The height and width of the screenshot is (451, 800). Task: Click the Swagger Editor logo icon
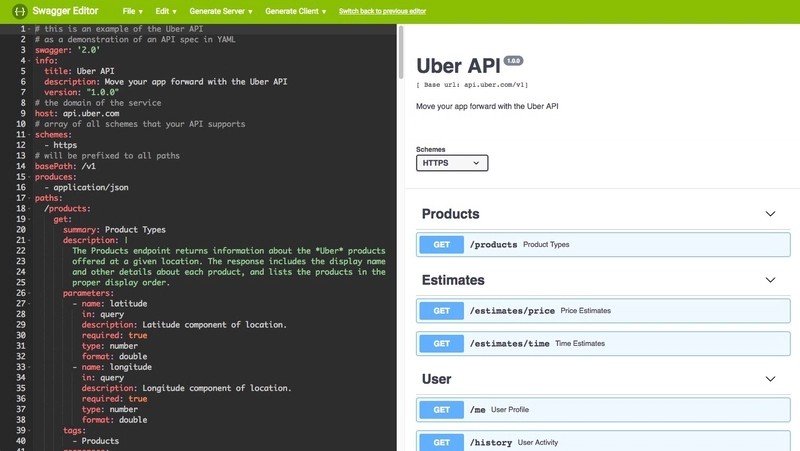19,11
